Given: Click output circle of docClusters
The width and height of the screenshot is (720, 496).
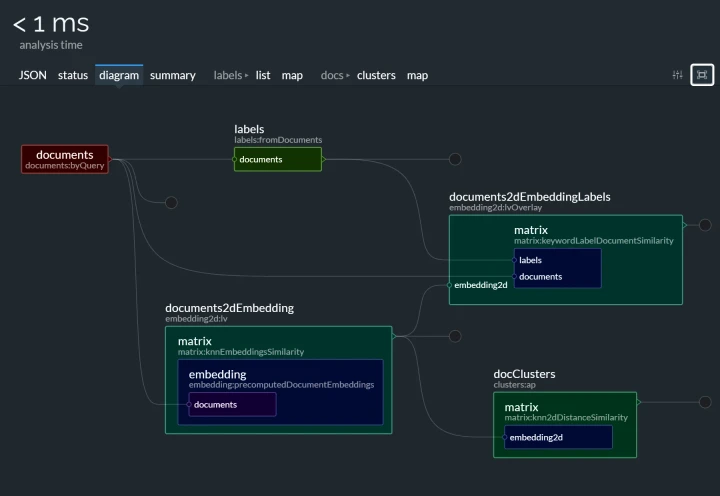Looking at the screenshot, I should coord(705,402).
